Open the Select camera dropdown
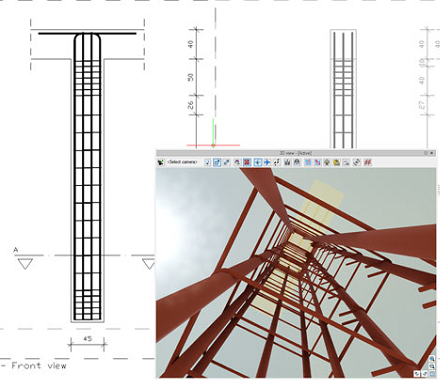 (182, 162)
